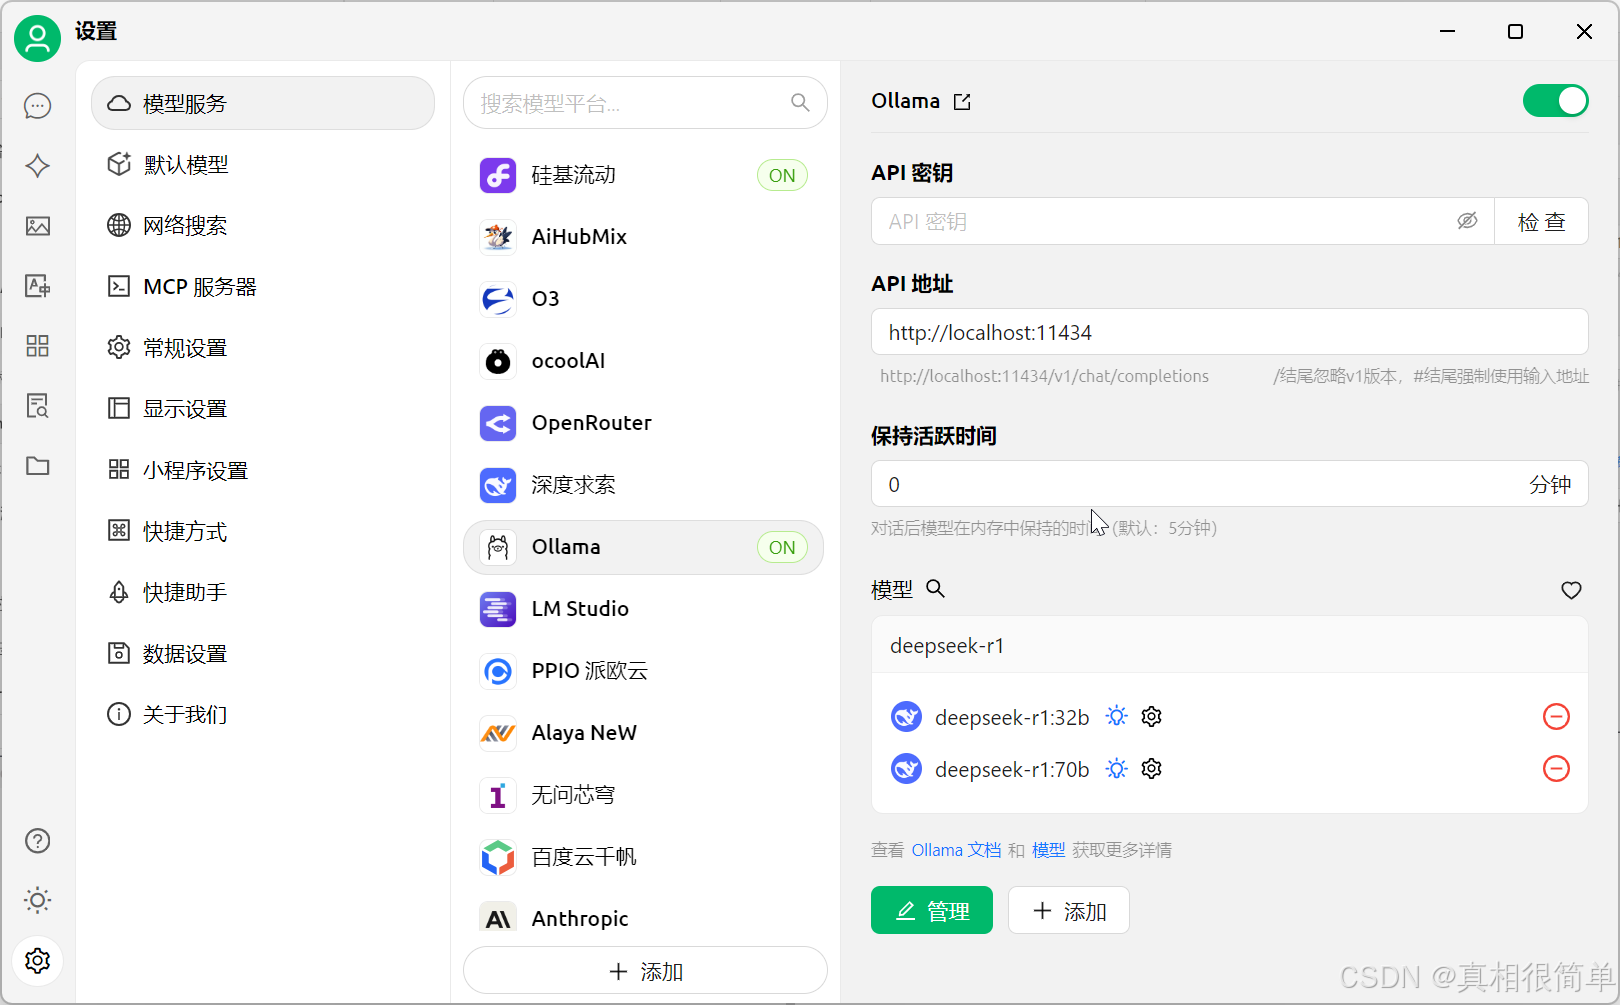Open the chat assistant sidebar icon
1620x1005 pixels.
[38, 106]
